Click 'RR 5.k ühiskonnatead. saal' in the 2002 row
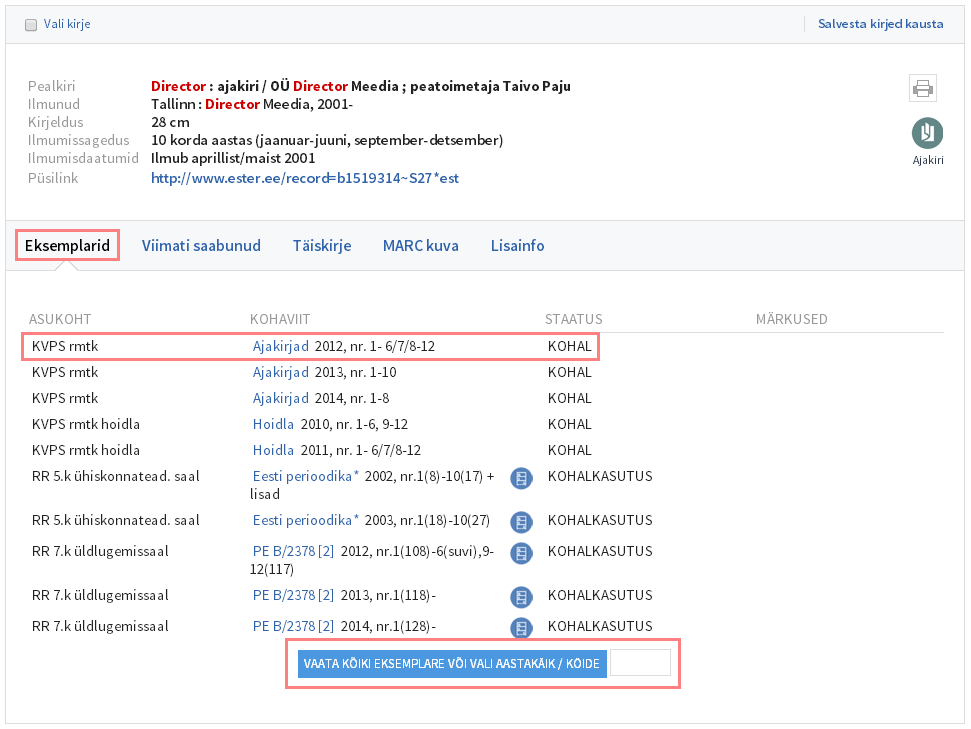This screenshot has height=729, width=971. pos(116,476)
